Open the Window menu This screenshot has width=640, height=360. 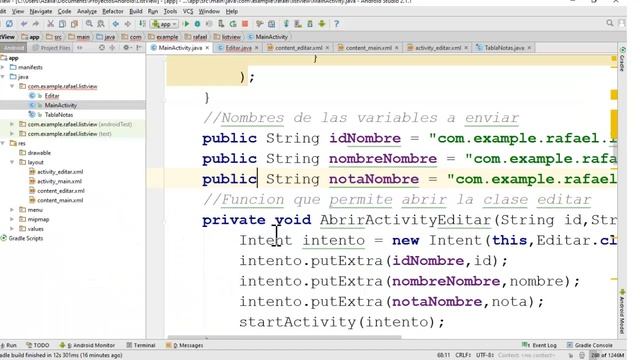tap(209, 11)
